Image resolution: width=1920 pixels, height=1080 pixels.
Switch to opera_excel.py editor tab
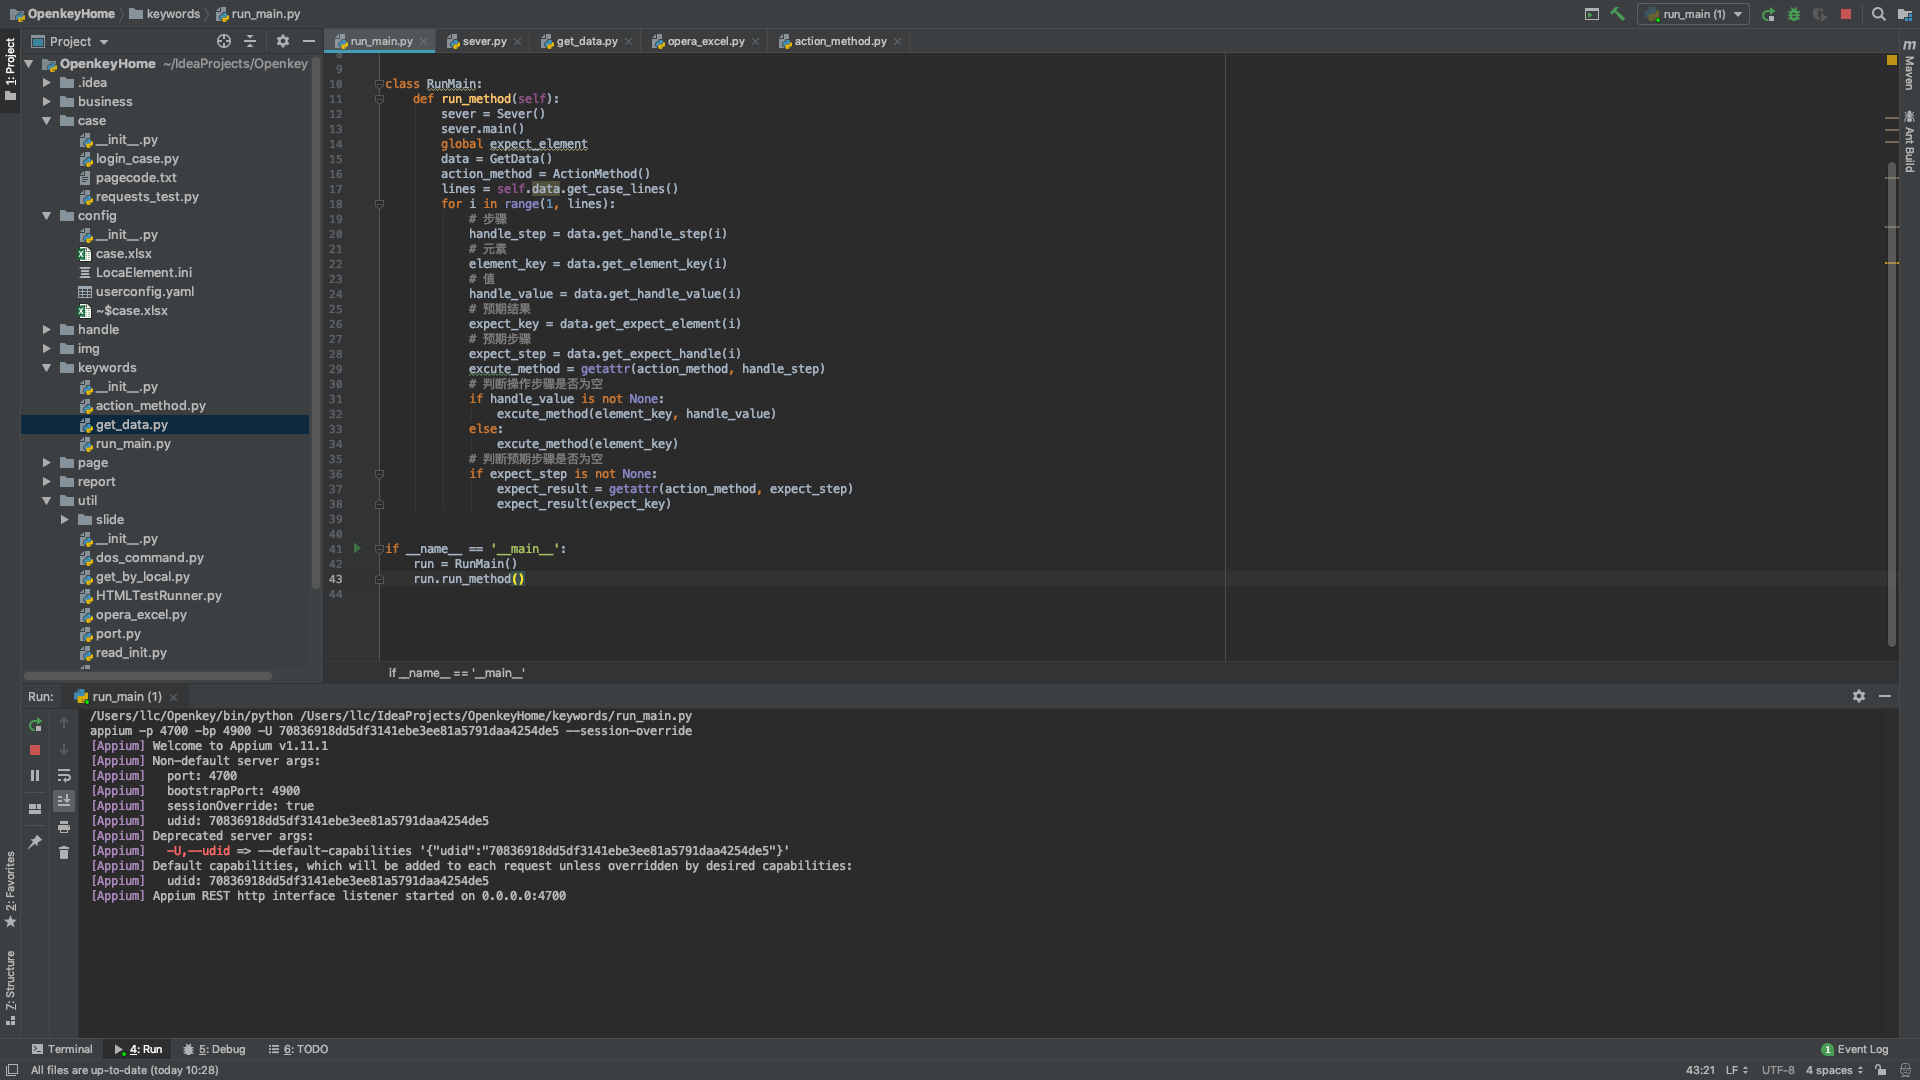tap(705, 41)
